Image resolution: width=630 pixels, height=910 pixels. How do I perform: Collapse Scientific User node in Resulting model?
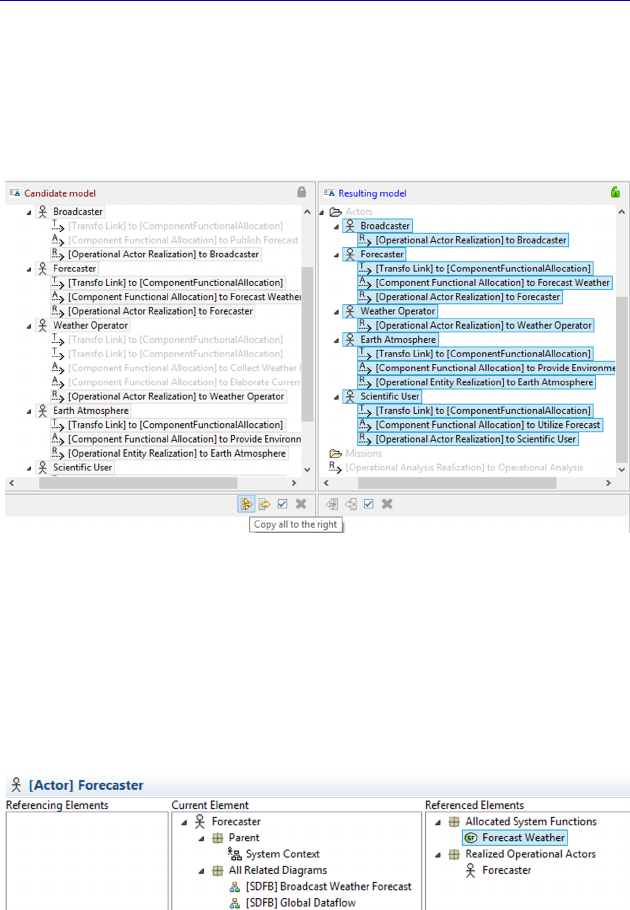point(336,398)
